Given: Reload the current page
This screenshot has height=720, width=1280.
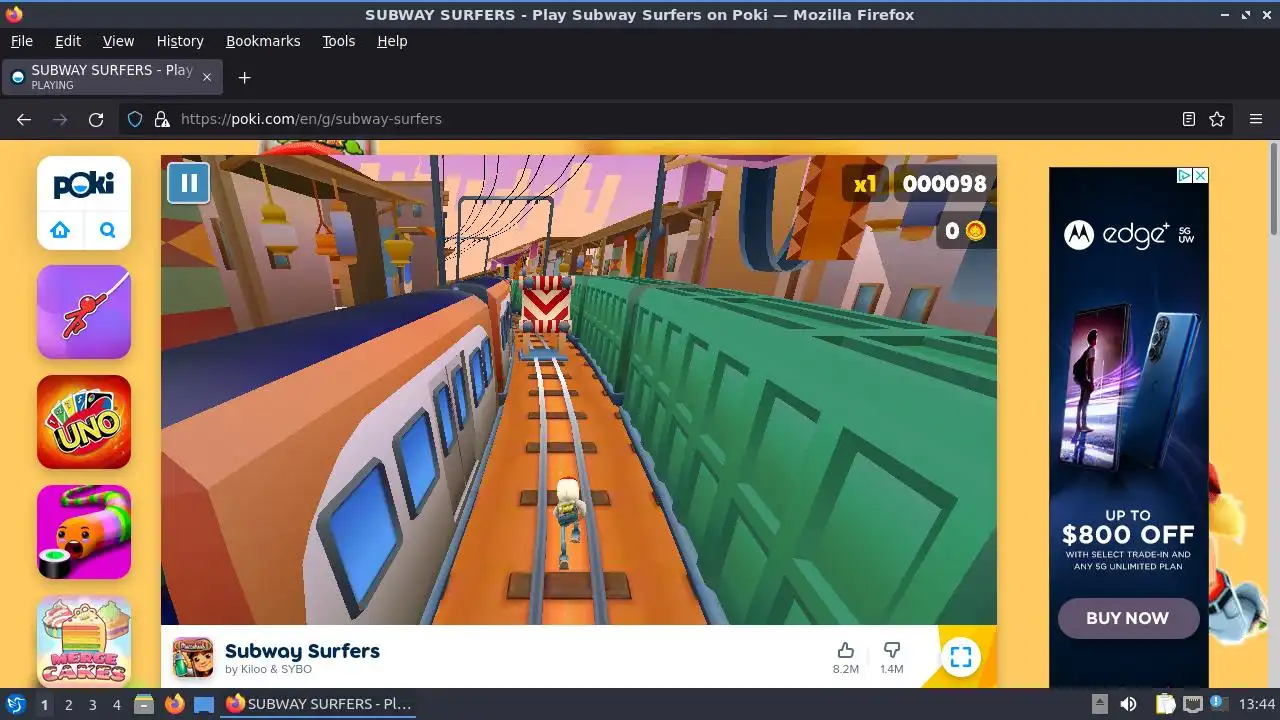Looking at the screenshot, I should point(96,119).
